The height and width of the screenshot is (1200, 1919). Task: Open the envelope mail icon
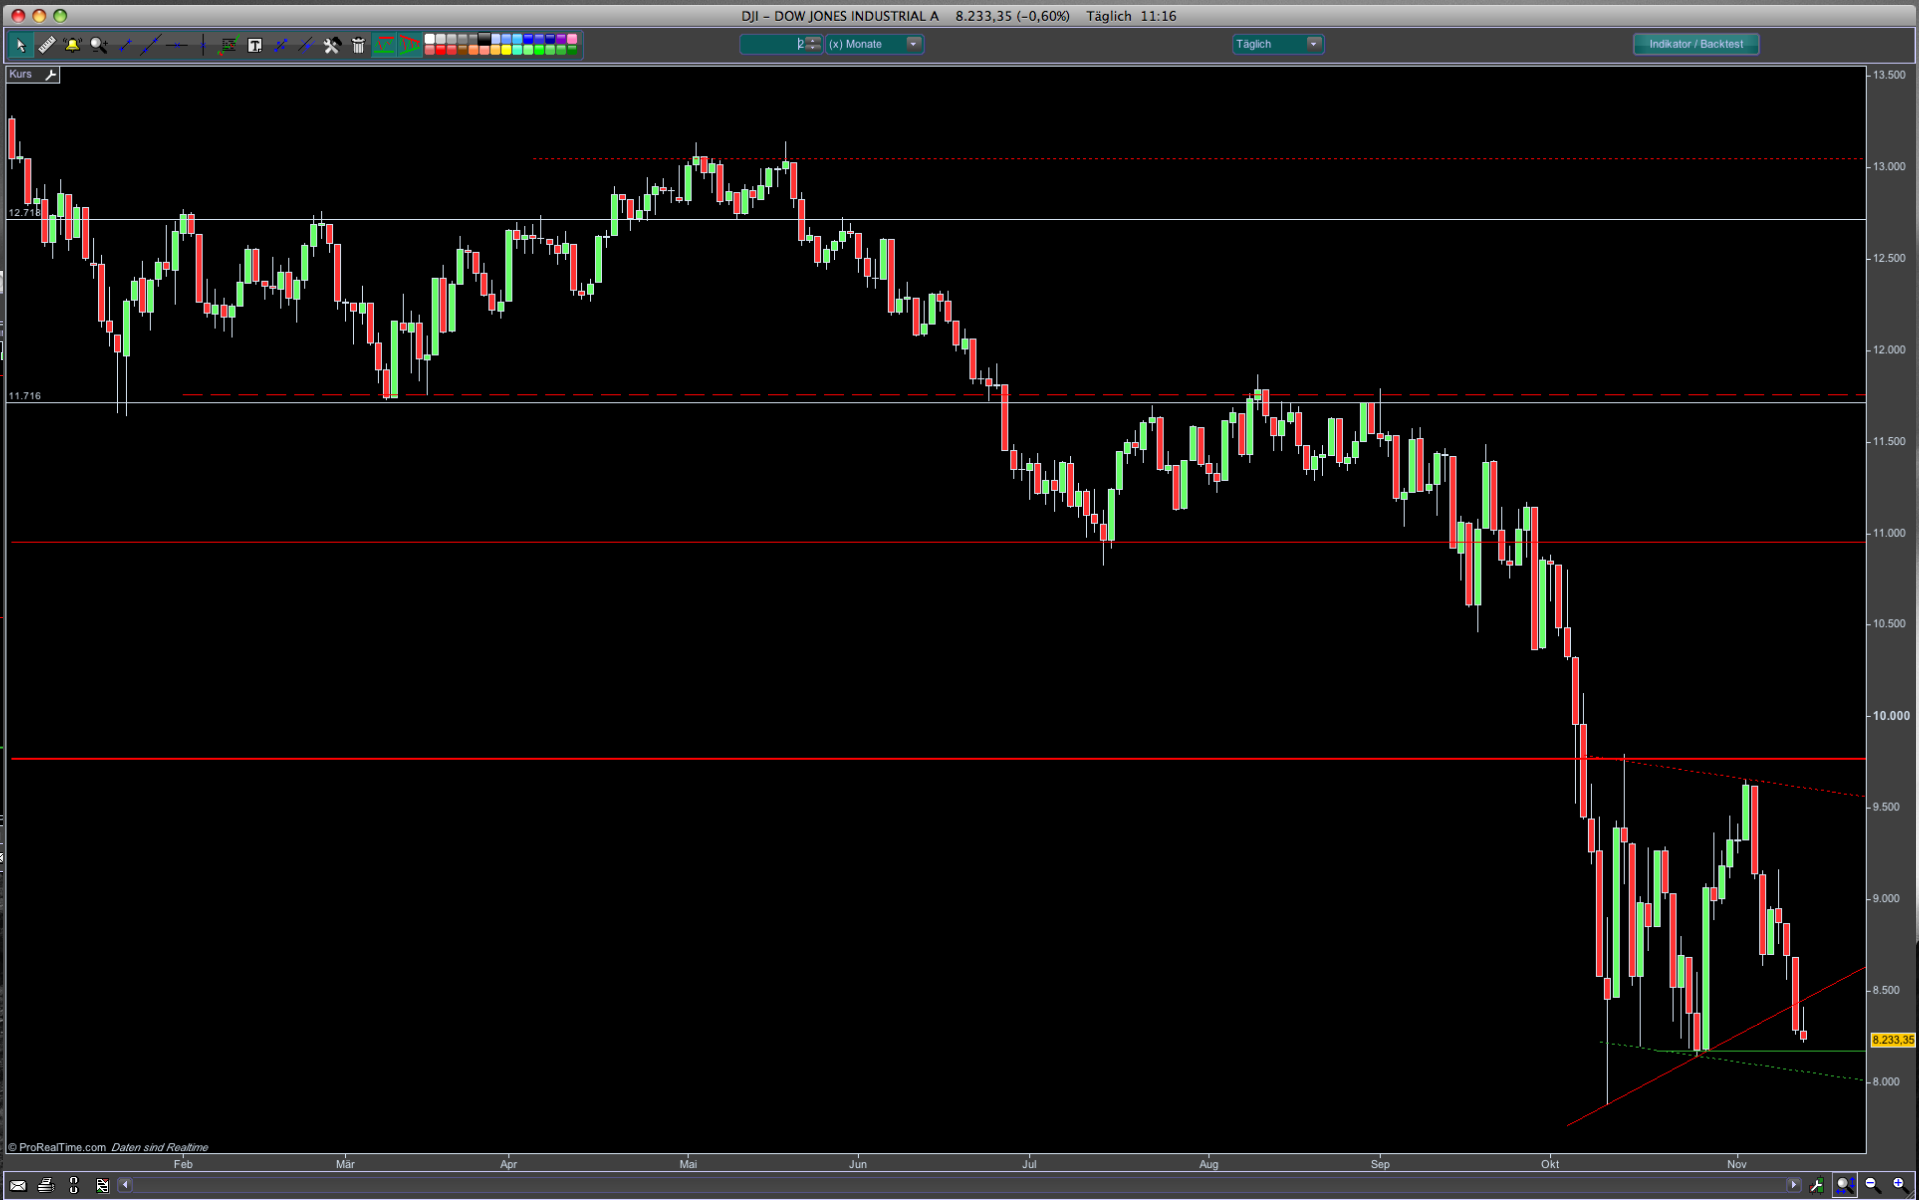coord(18,1186)
